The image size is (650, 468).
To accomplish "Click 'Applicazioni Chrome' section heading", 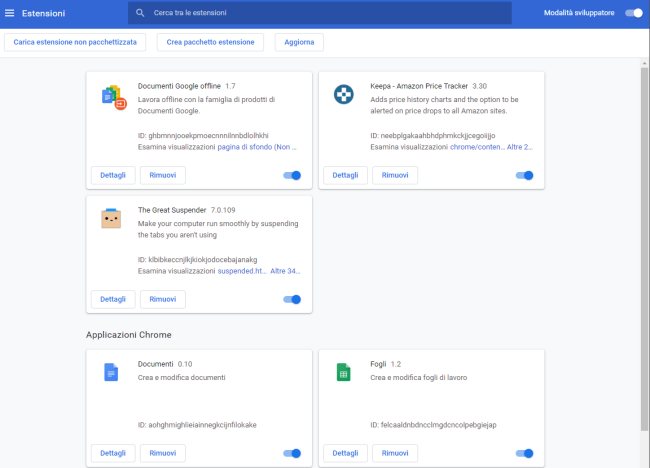I will (x=129, y=335).
